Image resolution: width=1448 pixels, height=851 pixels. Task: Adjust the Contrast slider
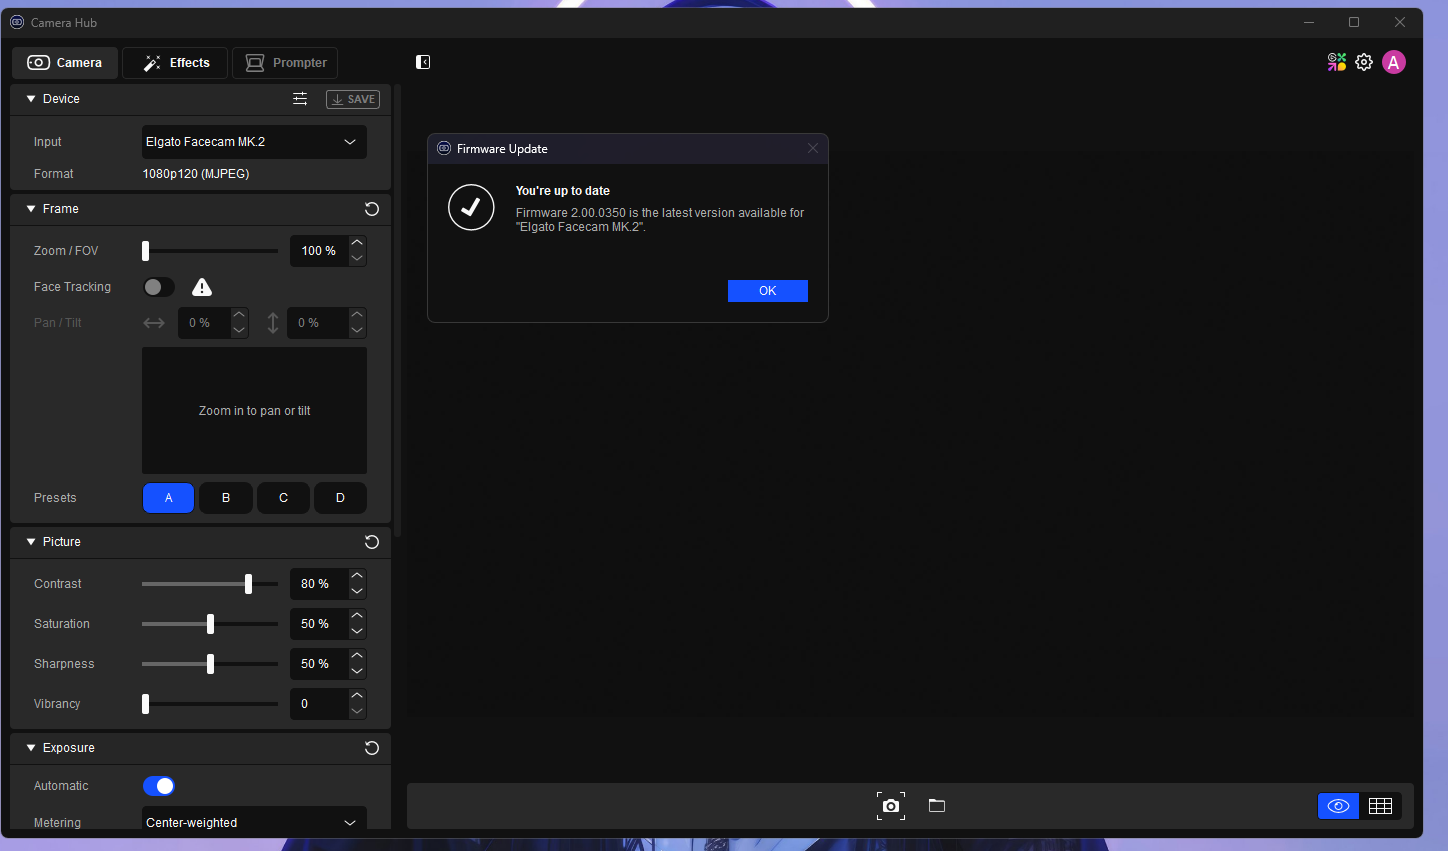[x=210, y=584]
